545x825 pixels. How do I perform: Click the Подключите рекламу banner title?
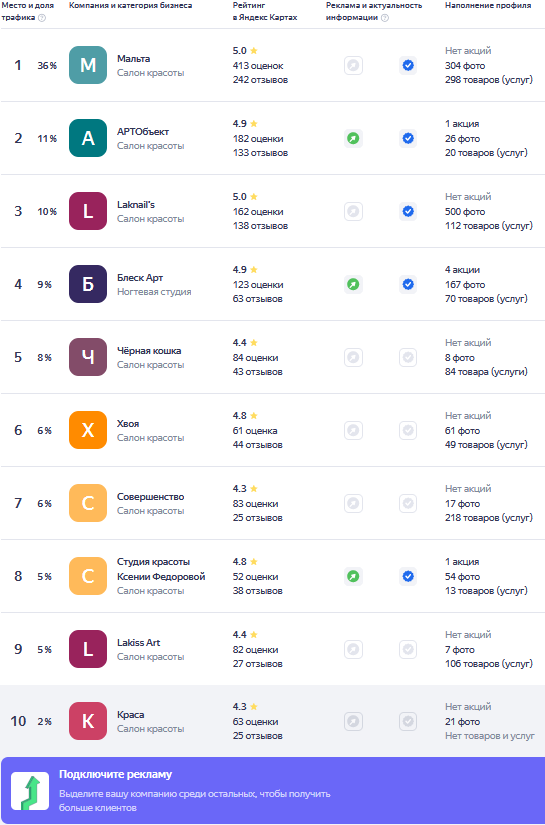(115, 774)
